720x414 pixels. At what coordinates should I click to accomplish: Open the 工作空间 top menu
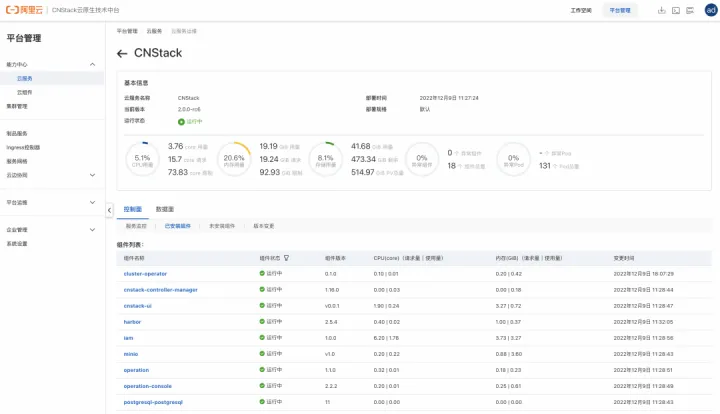tap(581, 10)
